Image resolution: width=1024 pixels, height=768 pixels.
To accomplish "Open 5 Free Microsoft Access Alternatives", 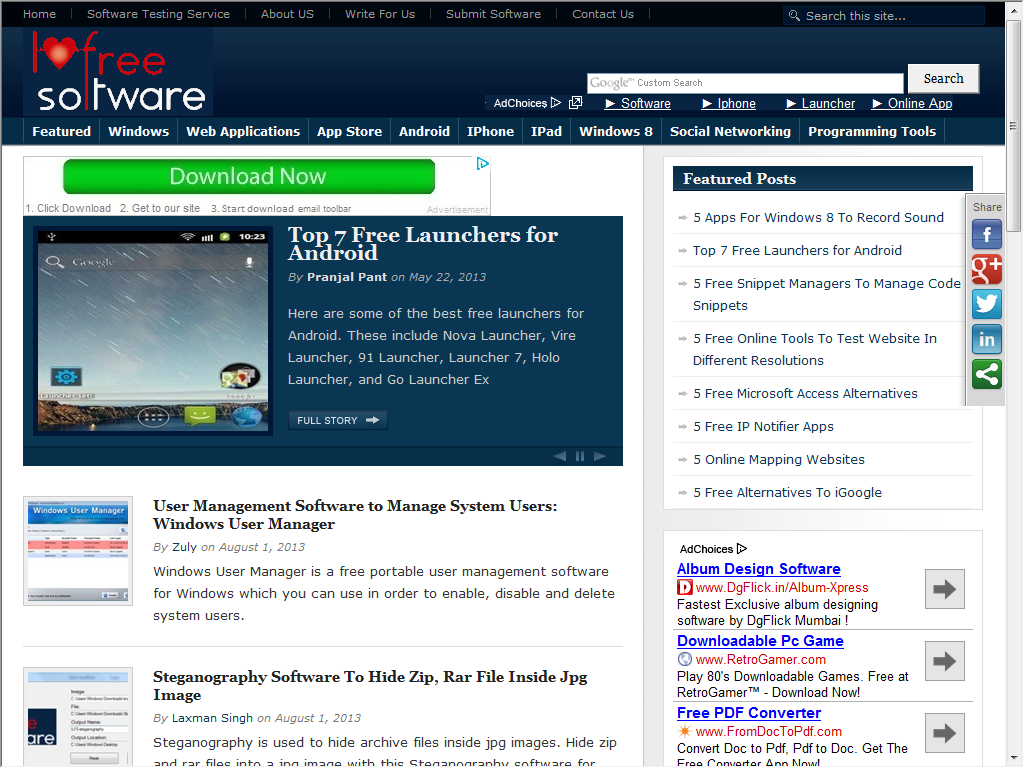I will click(x=805, y=393).
